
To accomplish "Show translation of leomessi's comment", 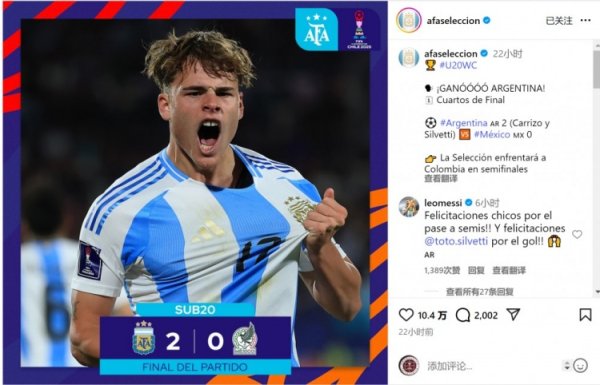I will click(x=509, y=270).
